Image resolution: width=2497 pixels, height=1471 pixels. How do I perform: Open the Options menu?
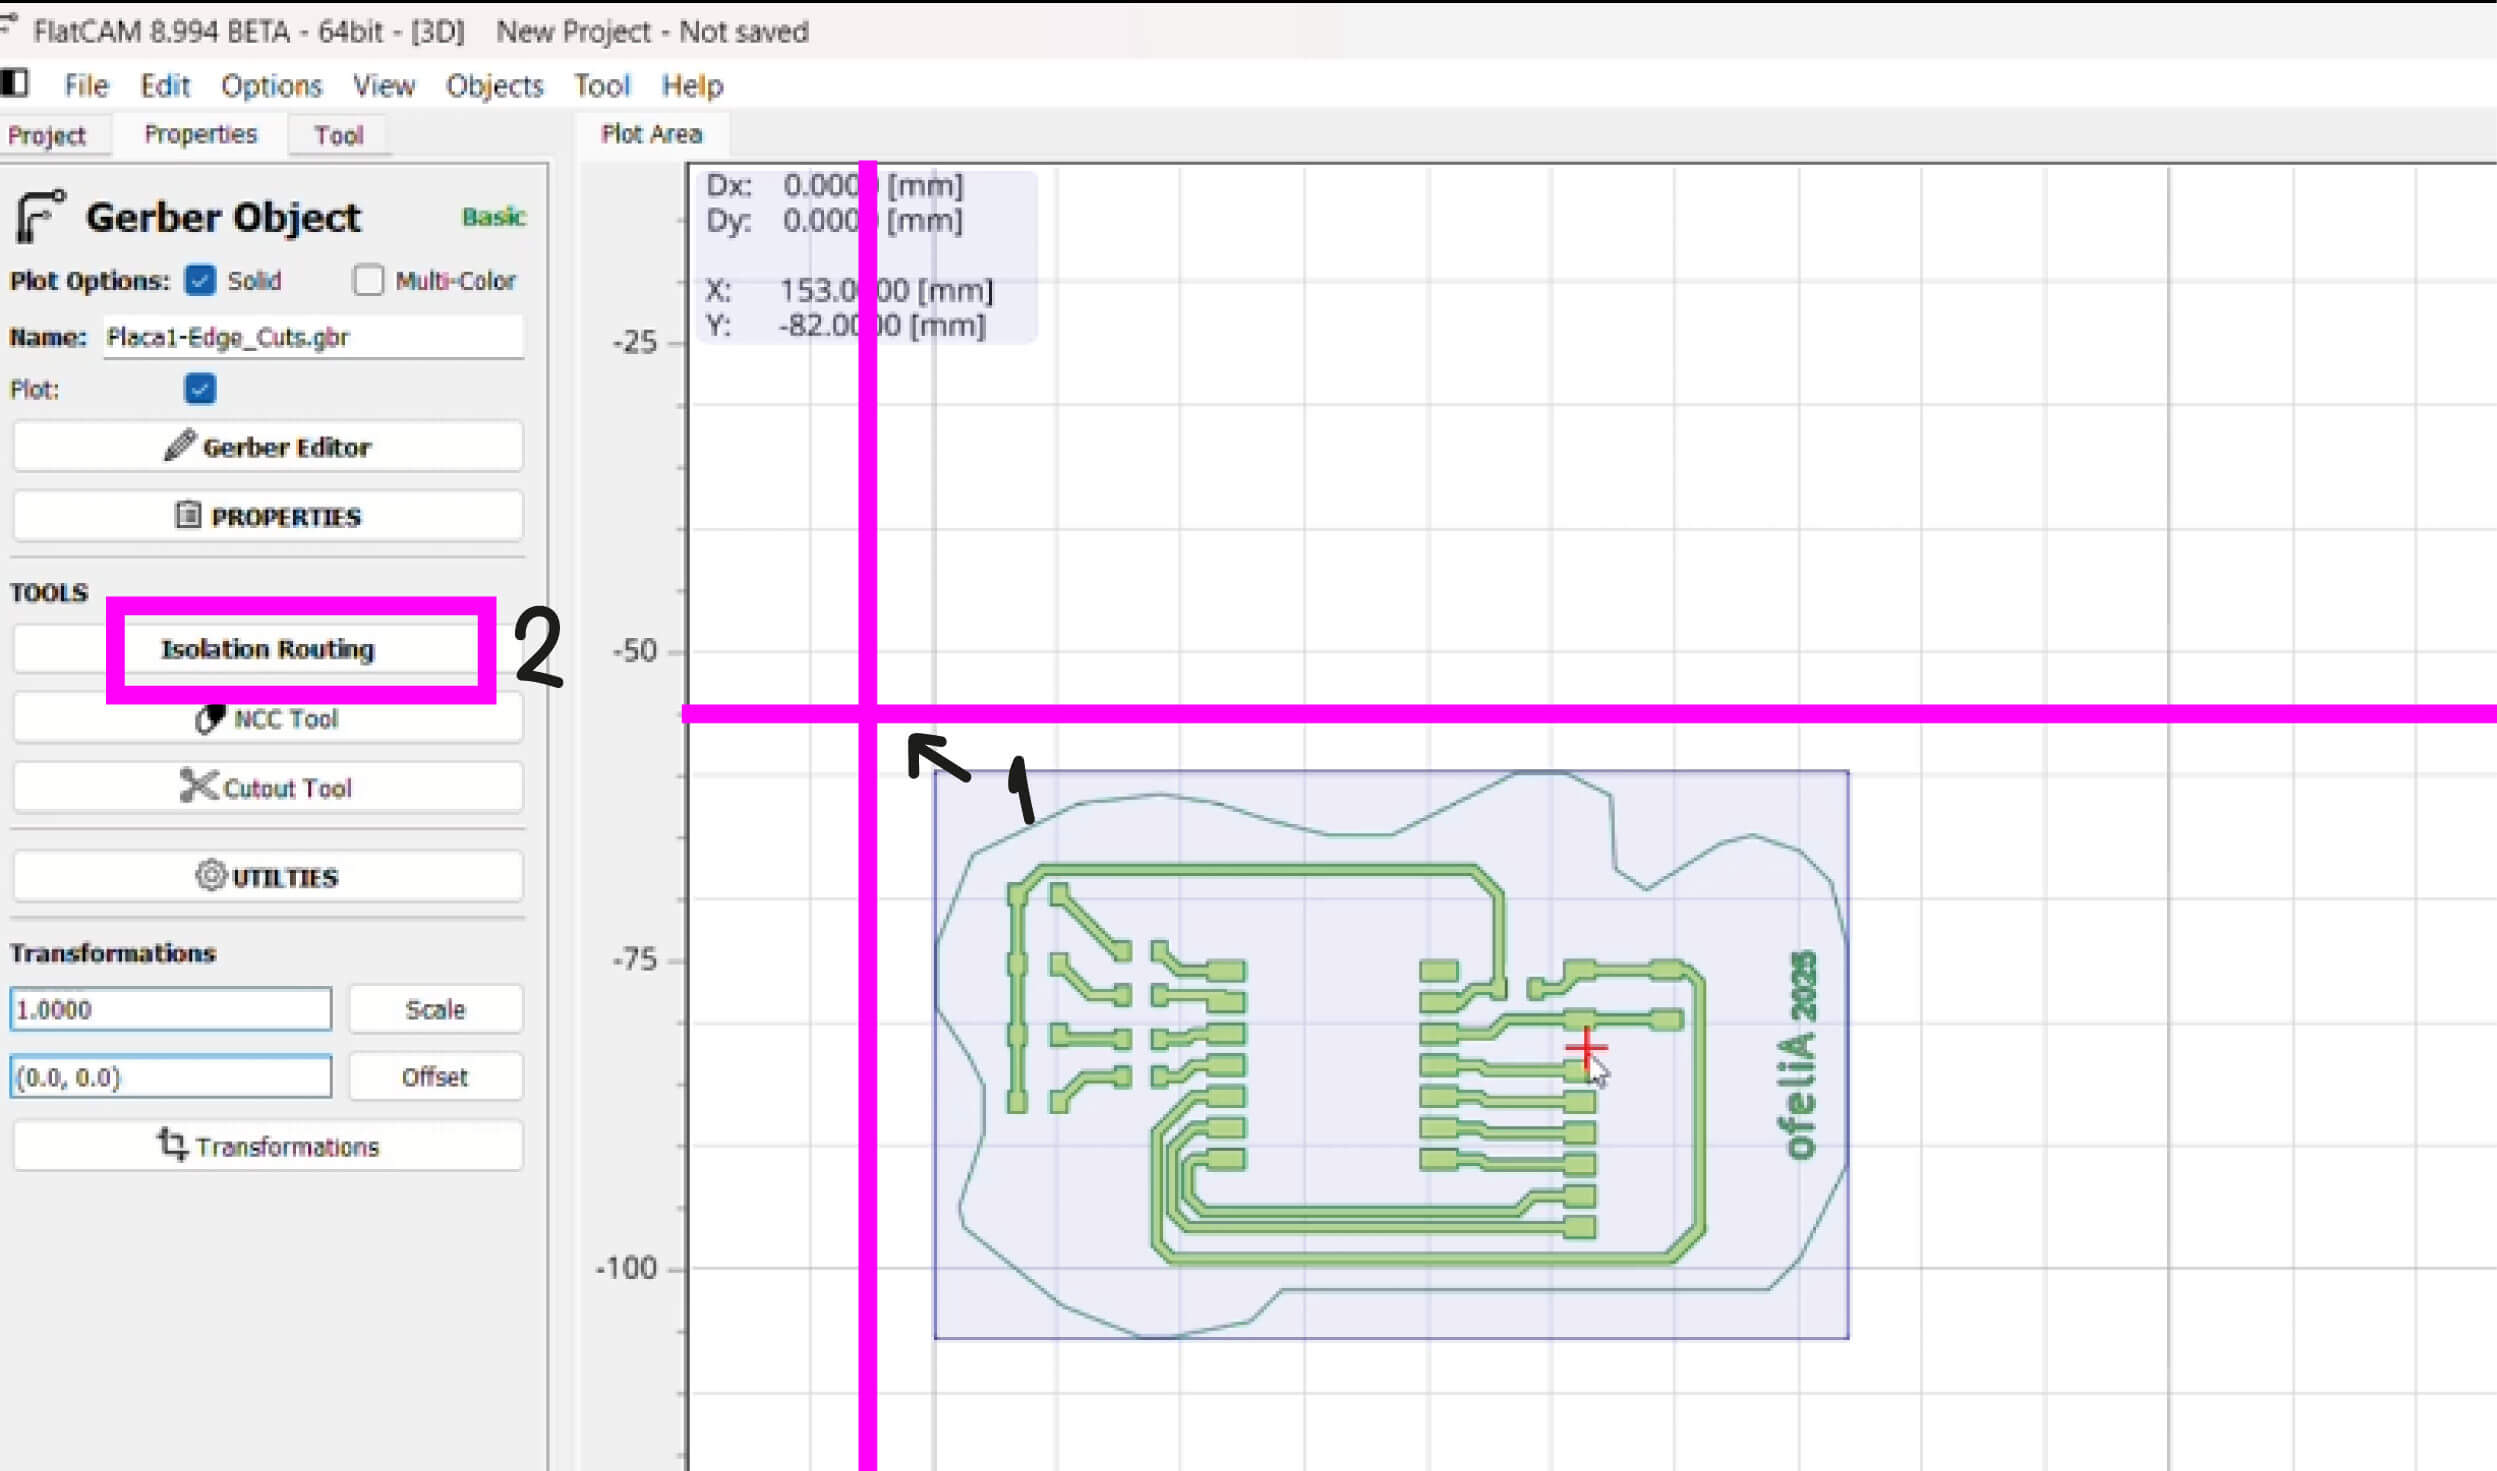[271, 86]
